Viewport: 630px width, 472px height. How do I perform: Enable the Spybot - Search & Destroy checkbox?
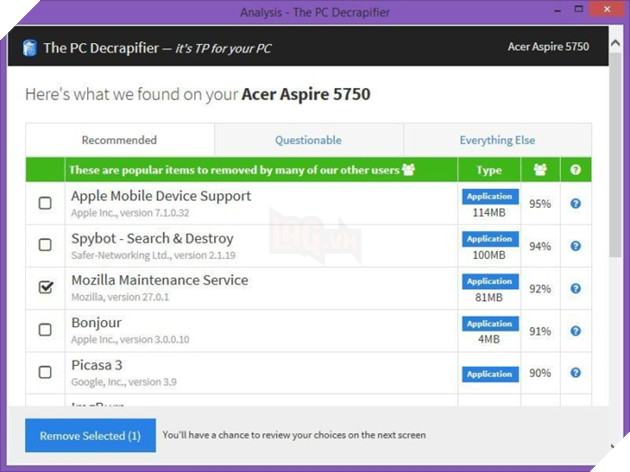click(x=45, y=245)
